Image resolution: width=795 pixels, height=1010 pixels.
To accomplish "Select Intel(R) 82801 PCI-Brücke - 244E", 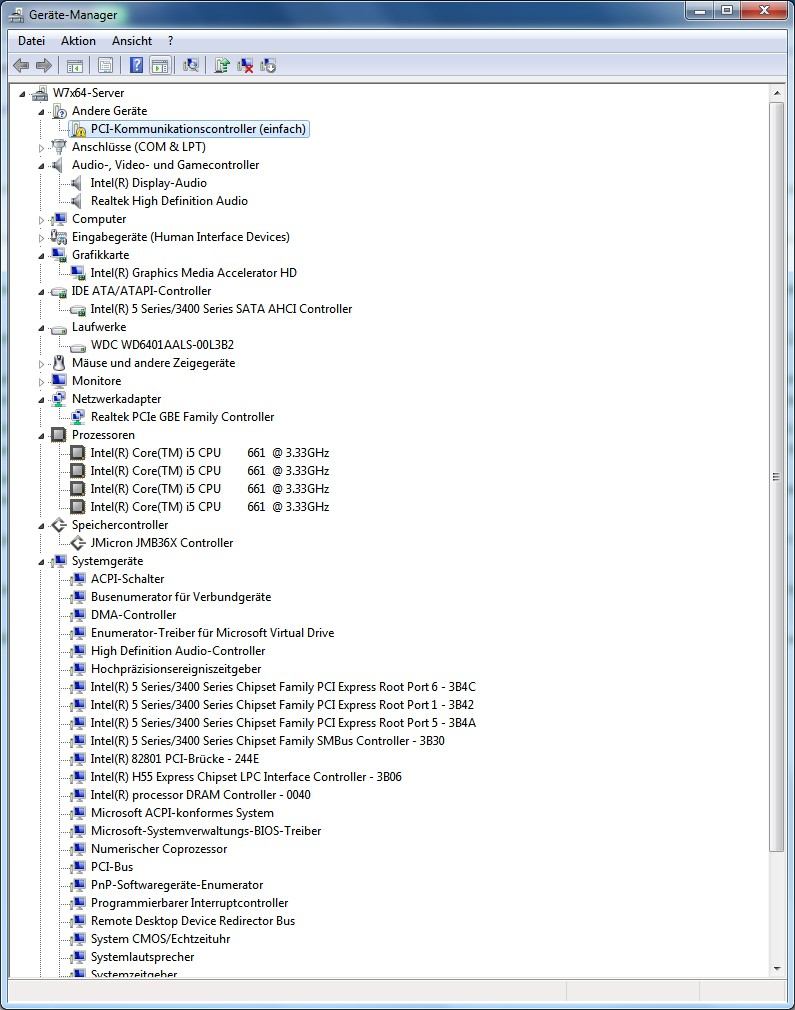I will click(x=175, y=759).
